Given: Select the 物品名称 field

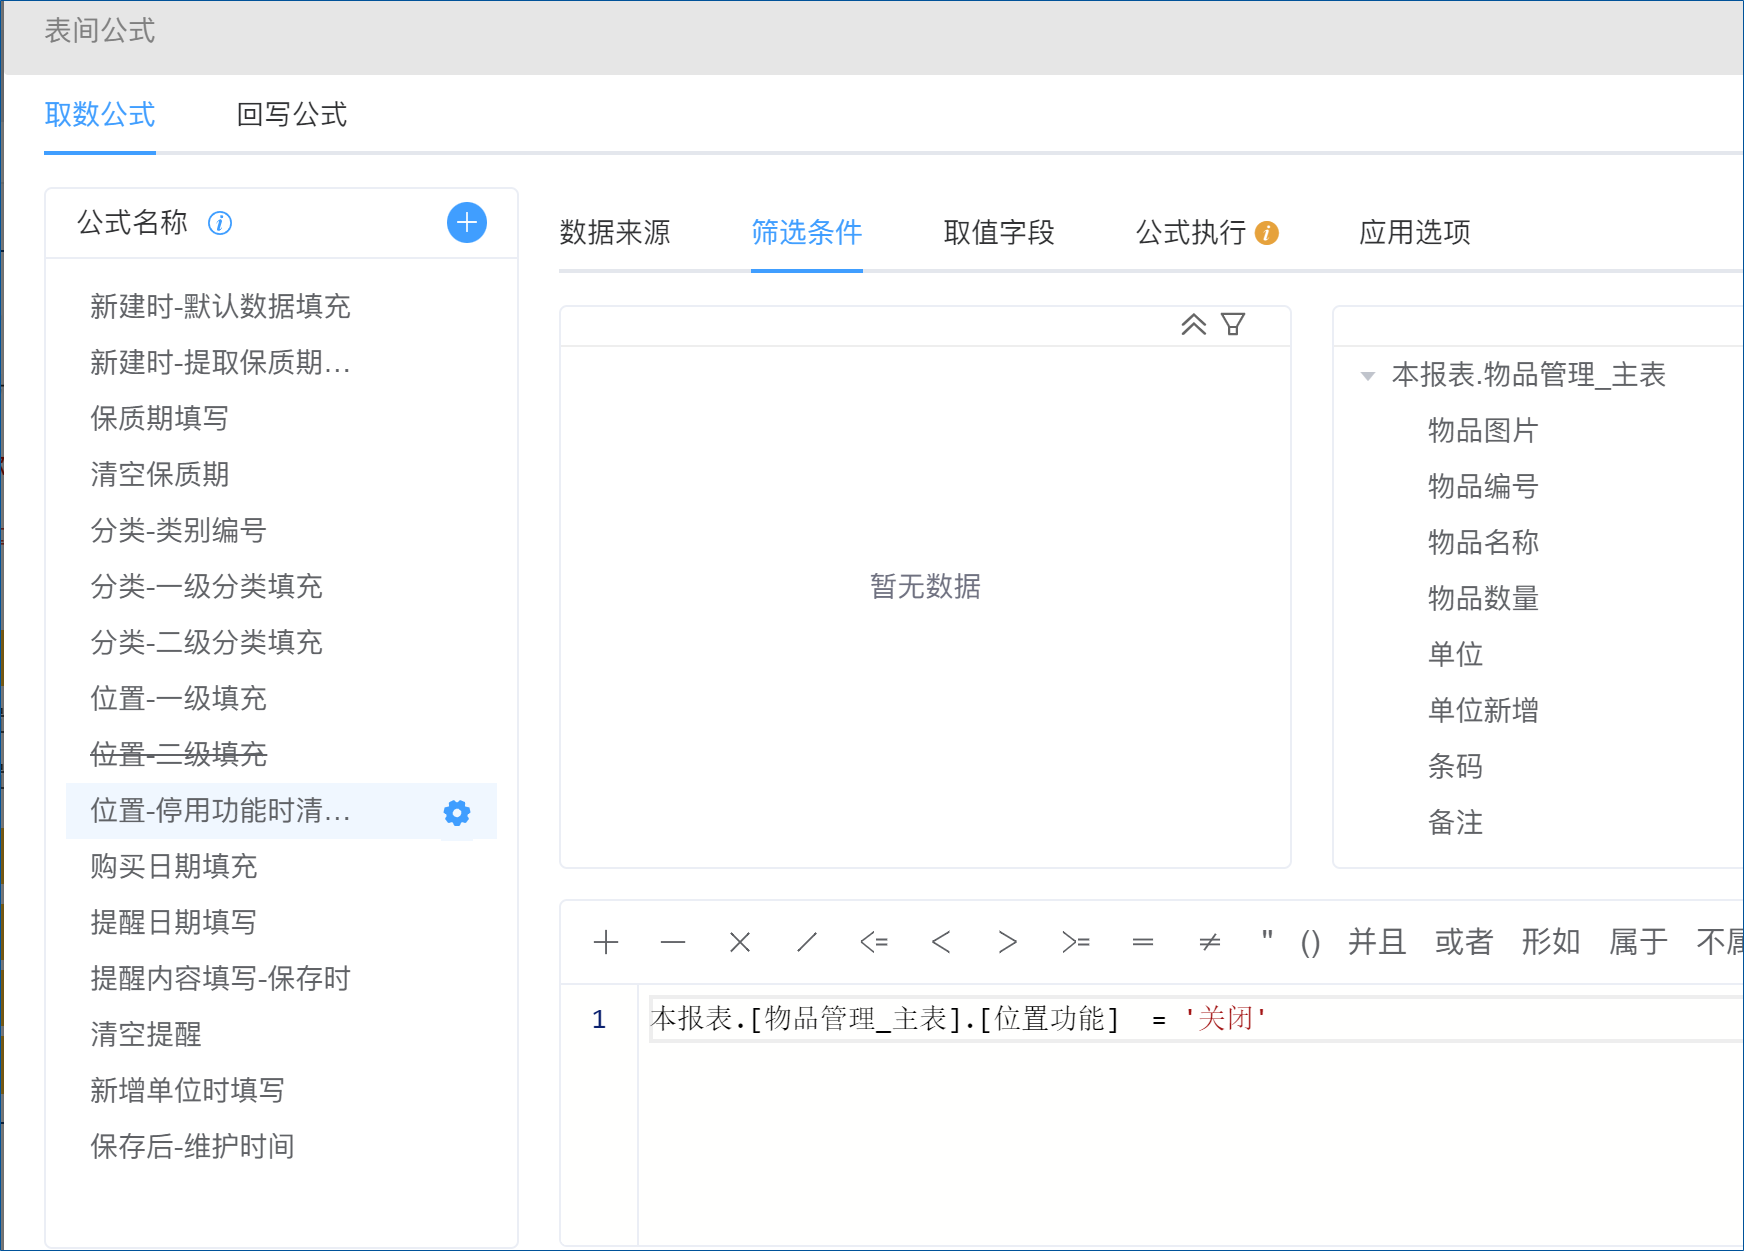Looking at the screenshot, I should point(1483,542).
